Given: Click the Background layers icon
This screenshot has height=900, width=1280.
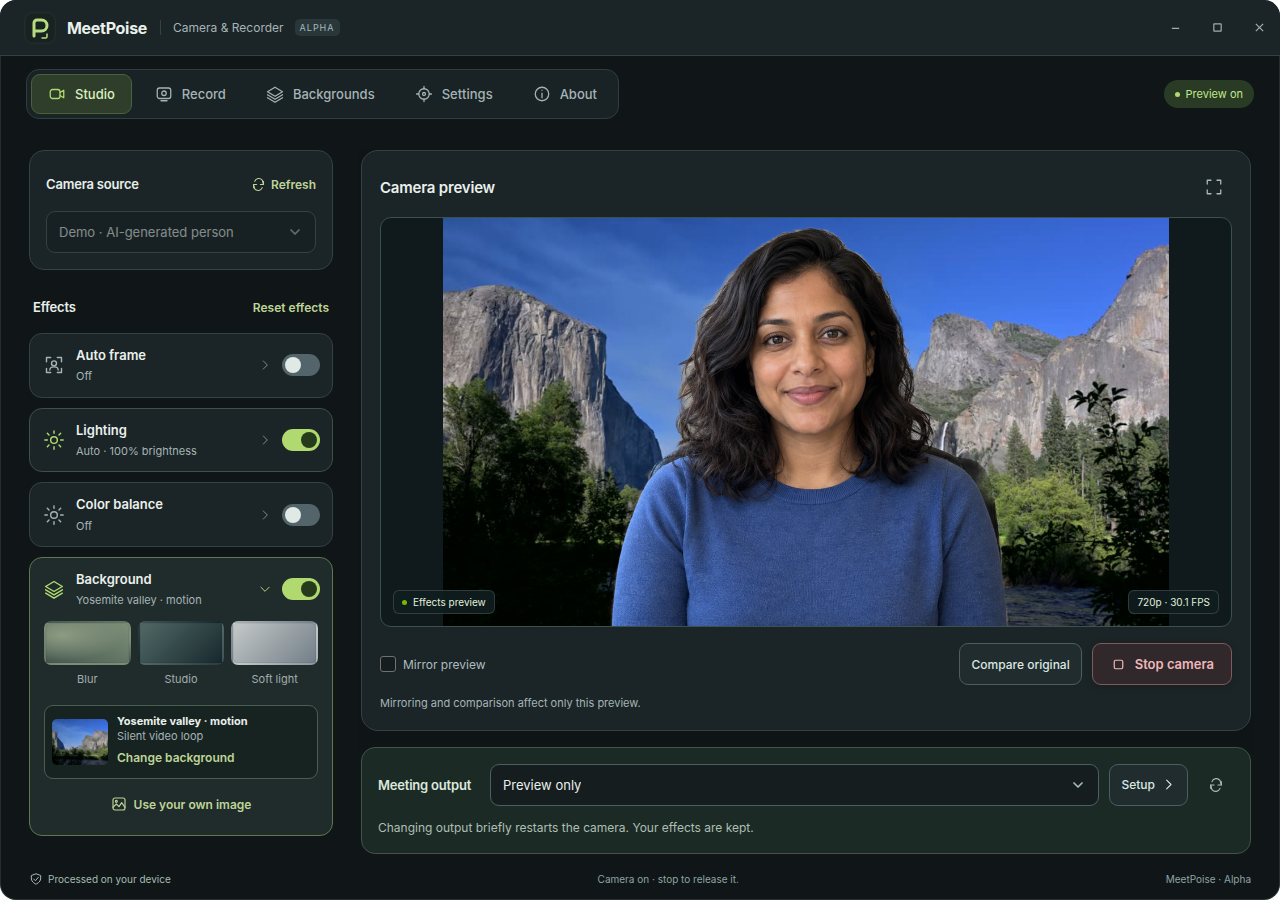Looking at the screenshot, I should (x=54, y=590).
